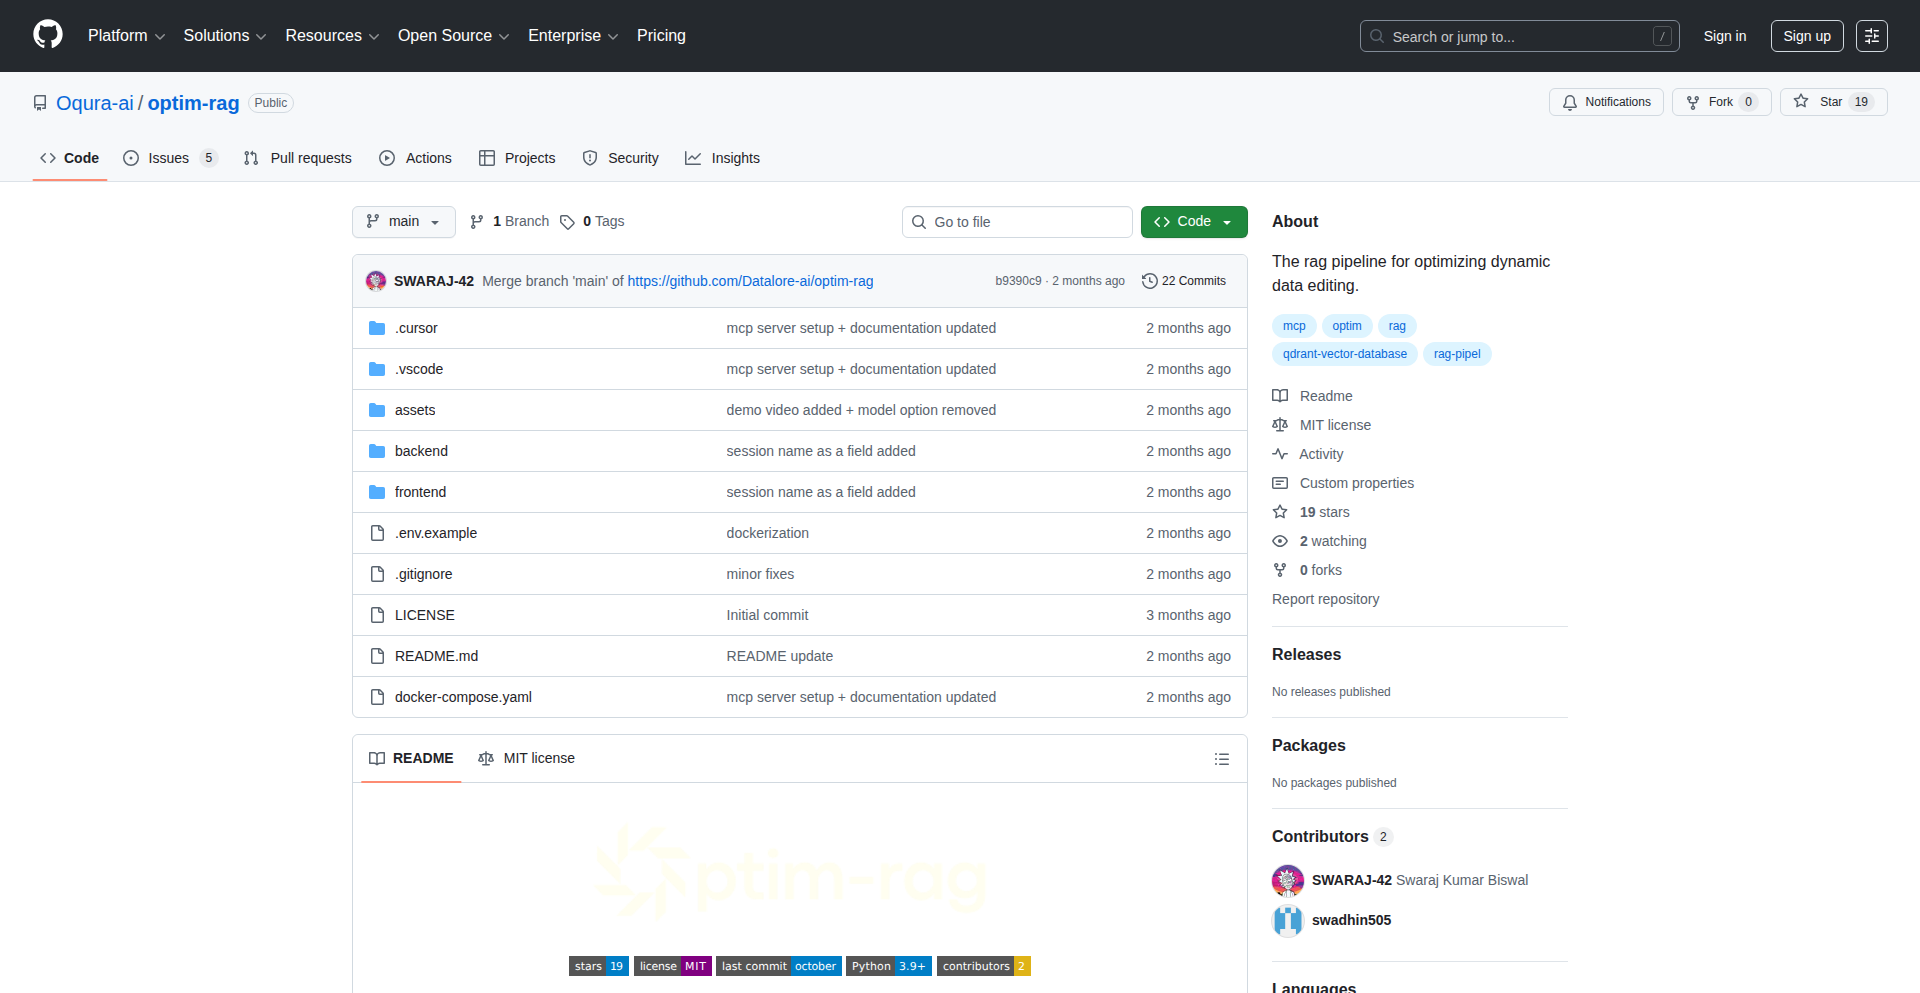Click the Report repository link
The height and width of the screenshot is (993, 1920).
(1325, 599)
